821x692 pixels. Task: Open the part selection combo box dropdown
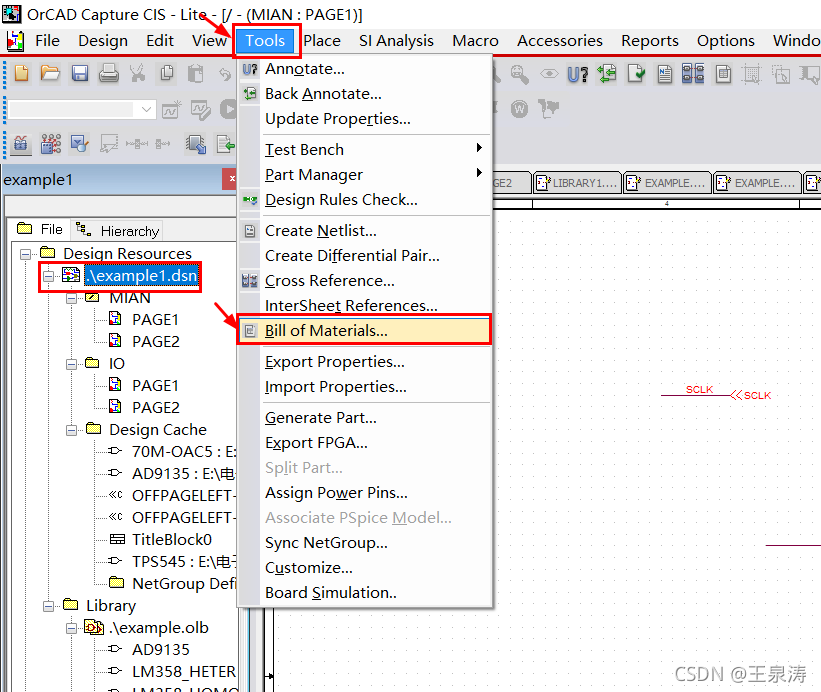click(147, 109)
